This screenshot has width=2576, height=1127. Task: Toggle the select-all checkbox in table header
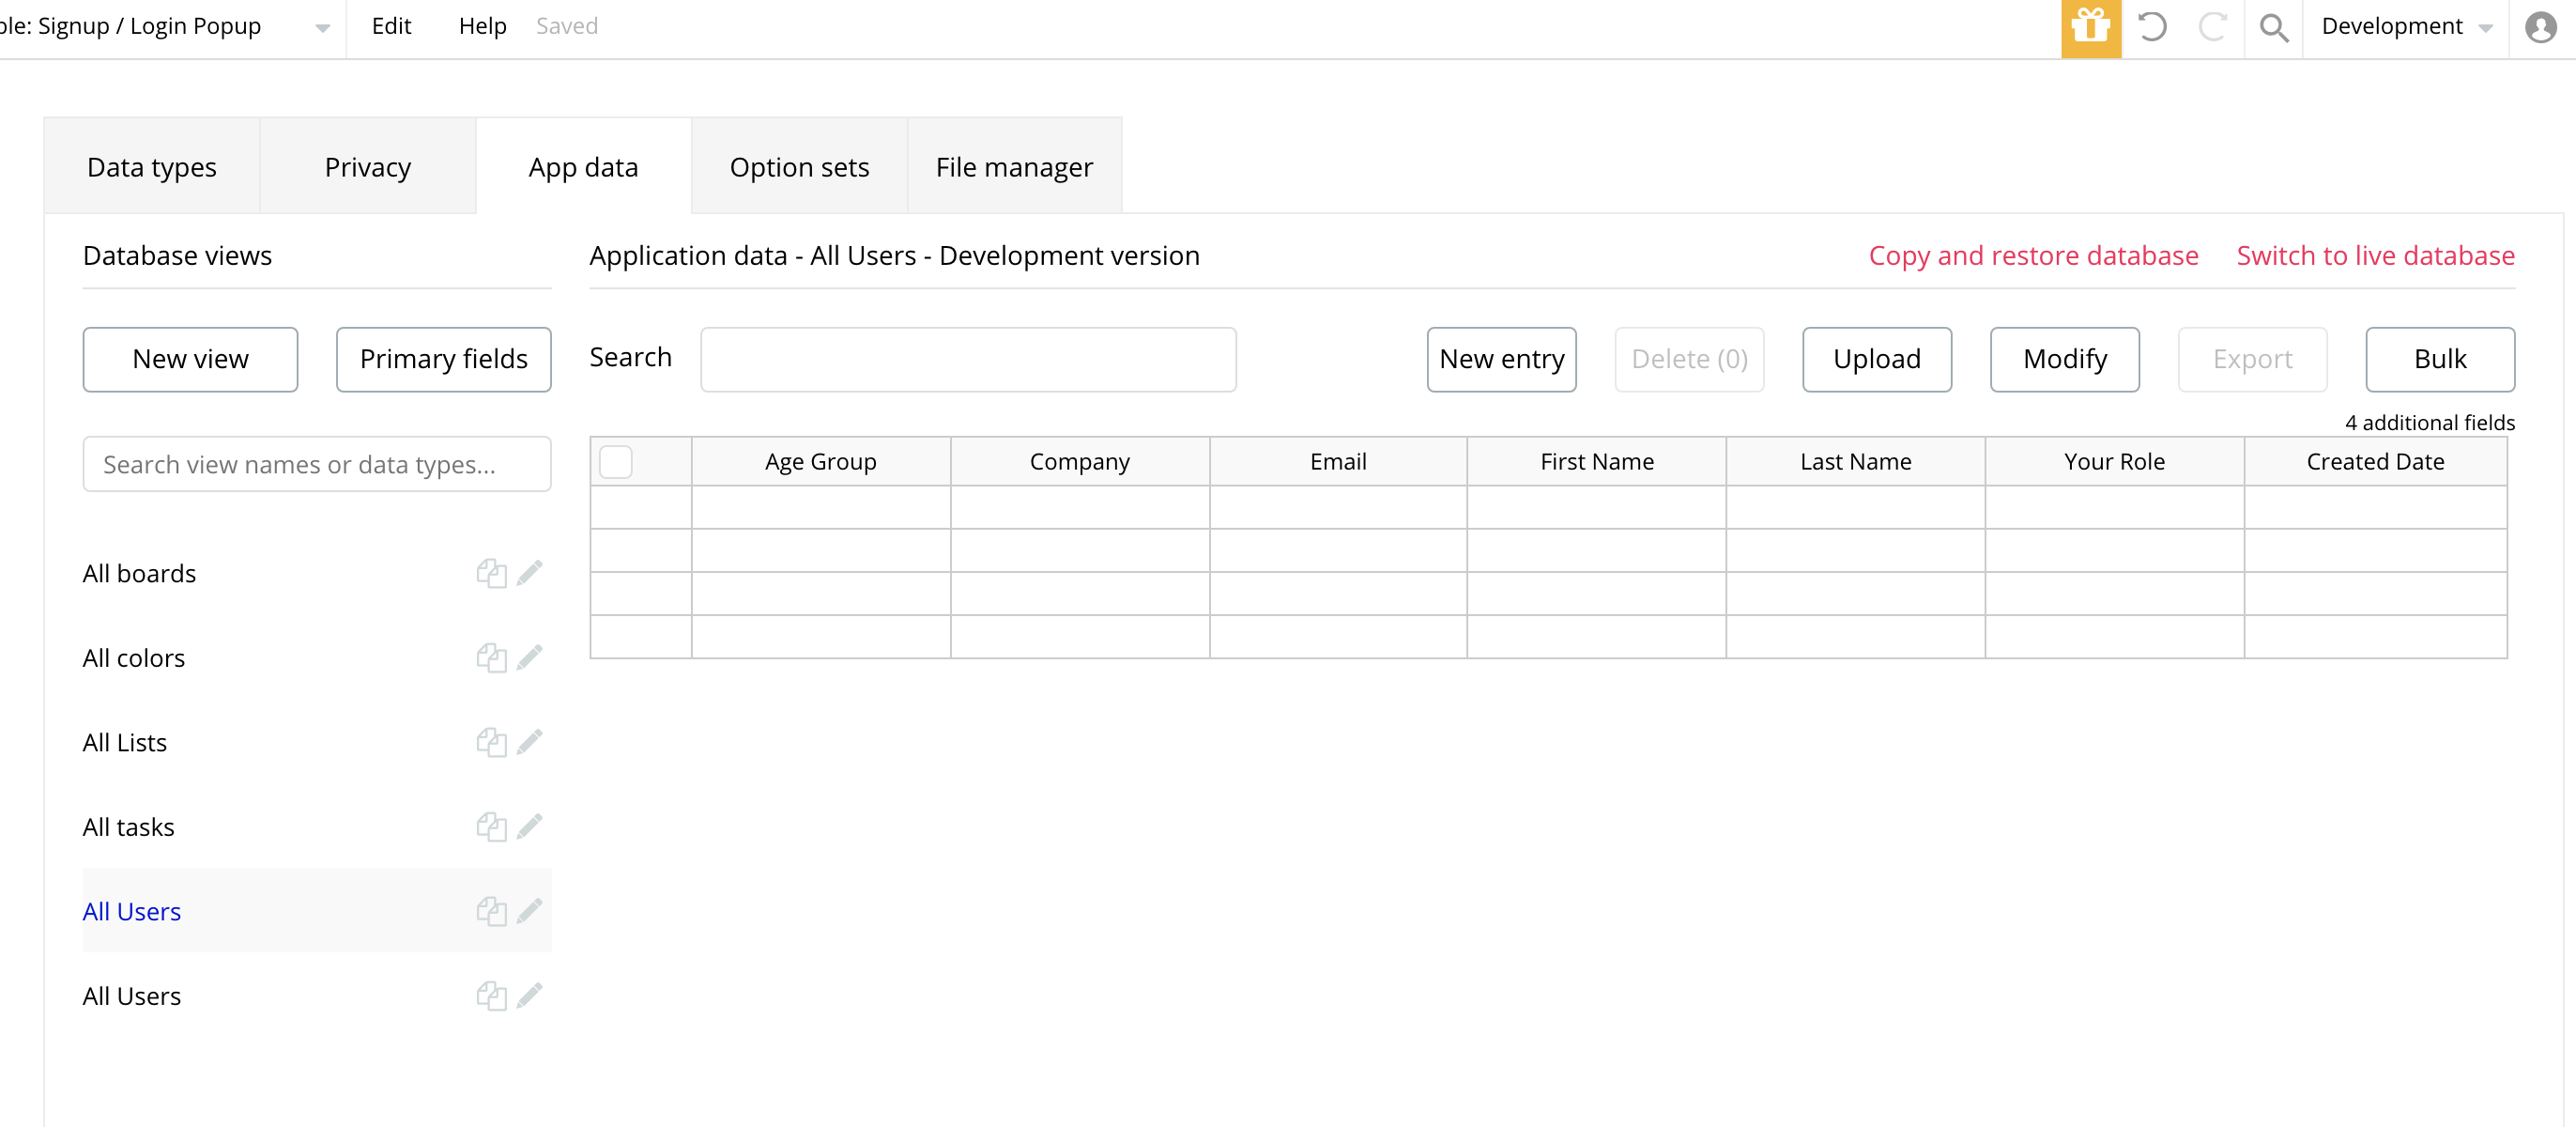pos(616,462)
